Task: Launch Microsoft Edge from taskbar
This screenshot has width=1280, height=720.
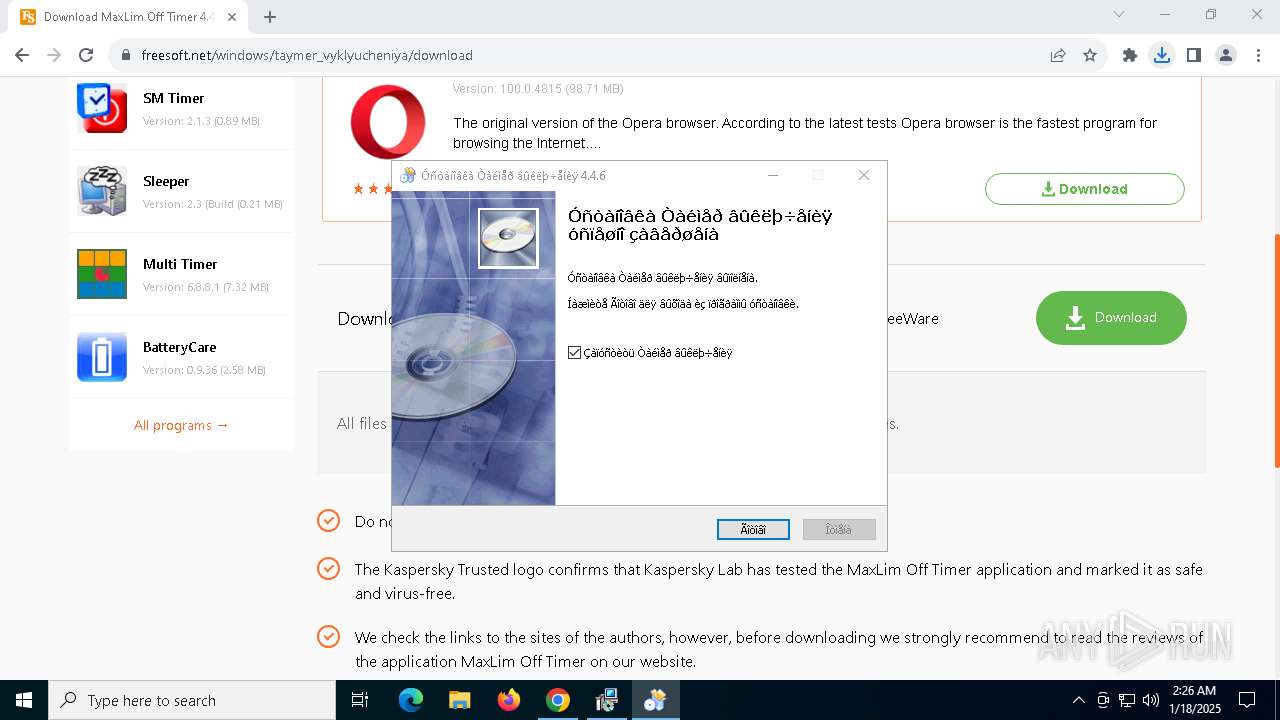Action: [411, 700]
